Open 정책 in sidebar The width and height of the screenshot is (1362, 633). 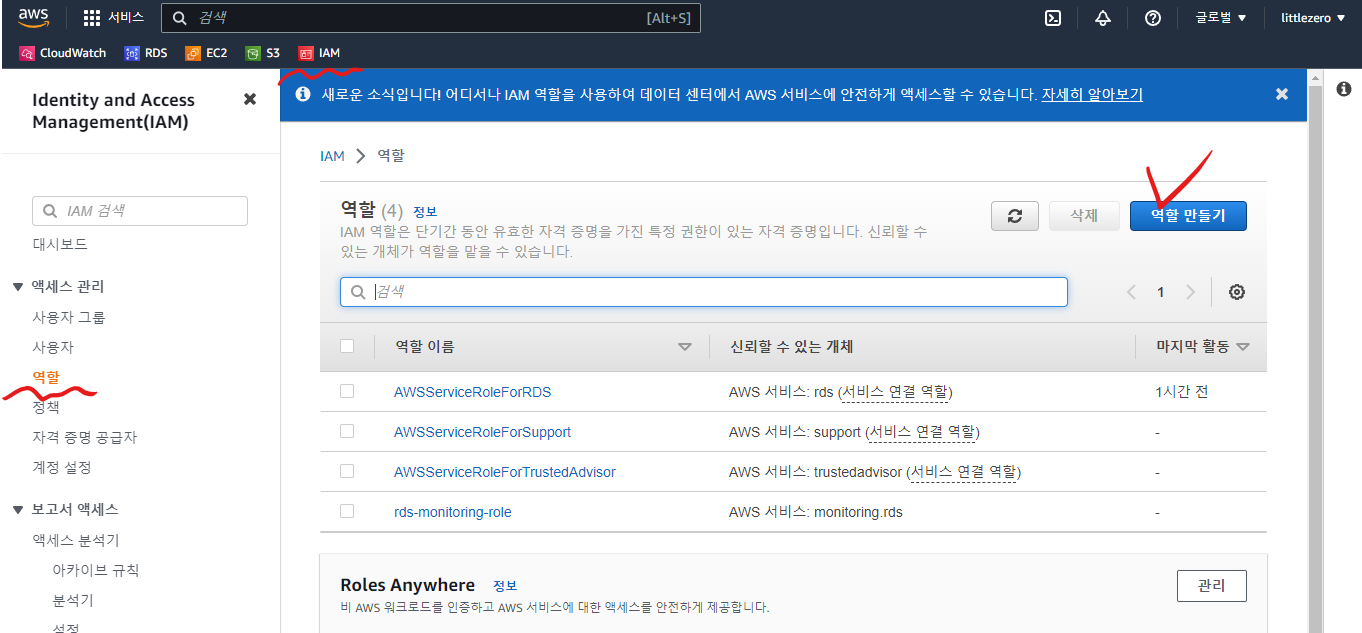[x=46, y=407]
